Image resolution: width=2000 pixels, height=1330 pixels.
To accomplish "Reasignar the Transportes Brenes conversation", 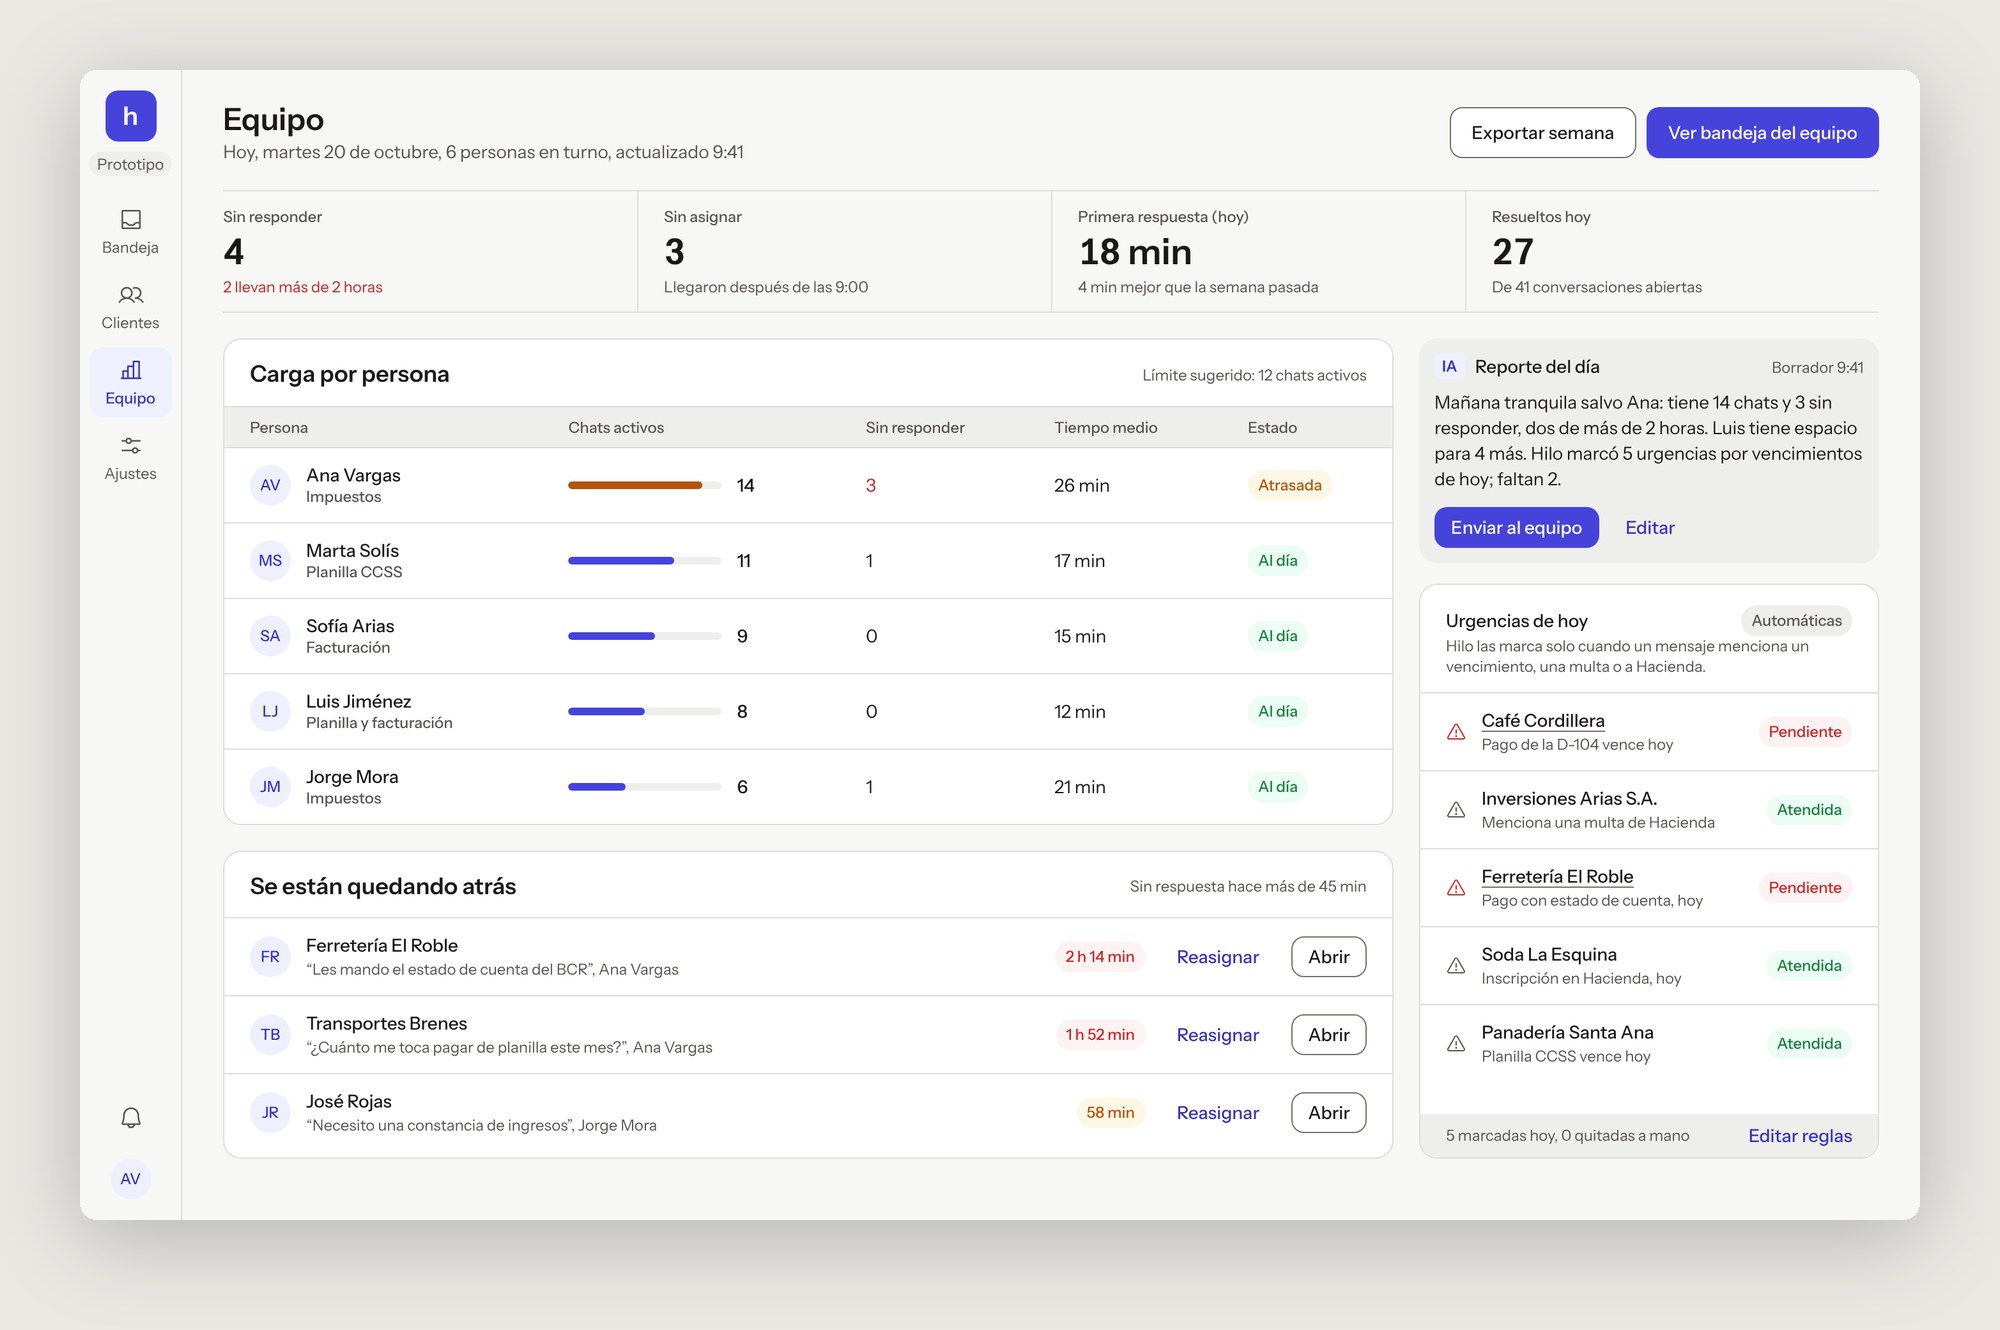I will point(1217,1035).
